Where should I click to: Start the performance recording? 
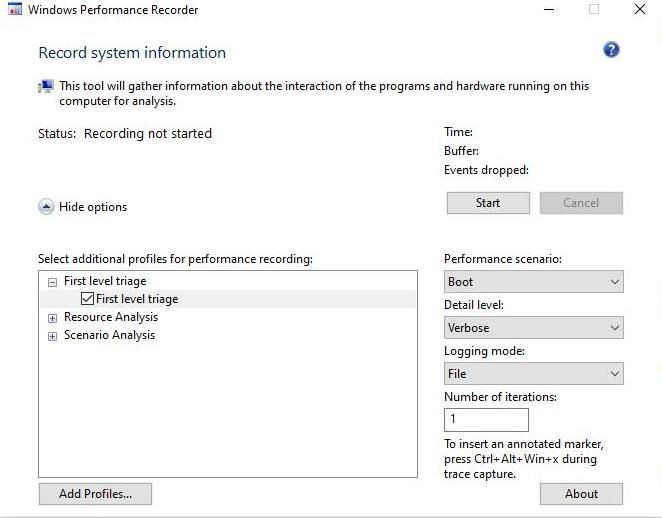(488, 203)
